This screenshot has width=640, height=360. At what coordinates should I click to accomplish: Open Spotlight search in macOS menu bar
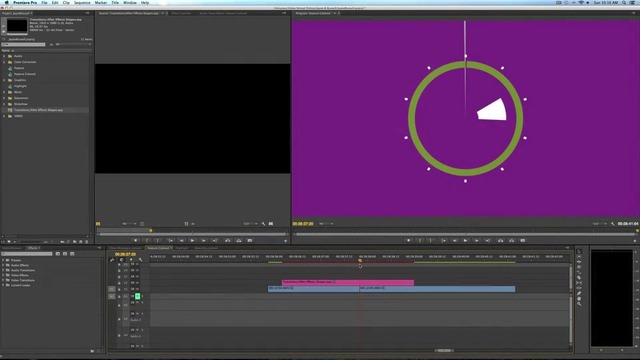(624, 2)
